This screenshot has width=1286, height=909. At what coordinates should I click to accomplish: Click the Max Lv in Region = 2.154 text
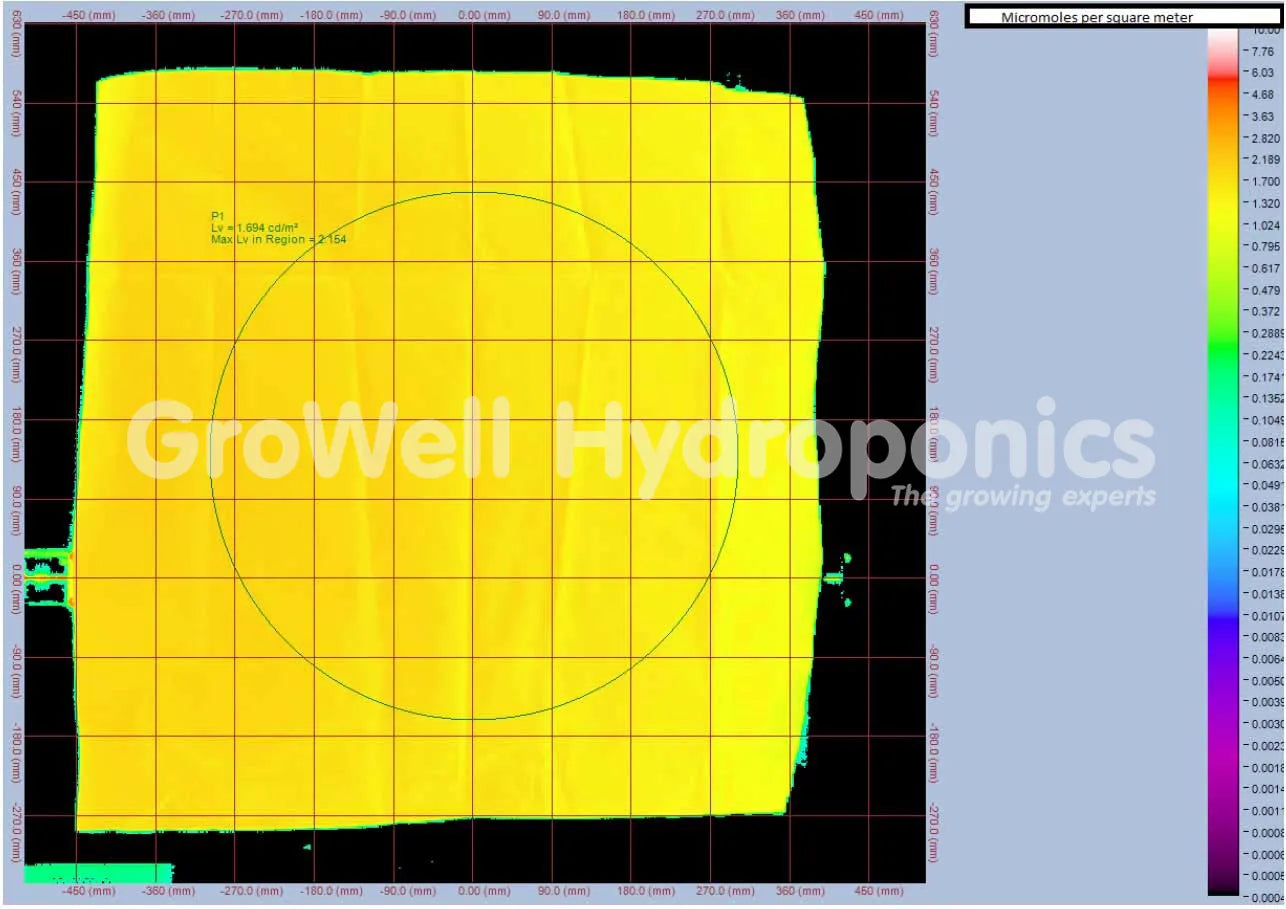click(x=278, y=240)
